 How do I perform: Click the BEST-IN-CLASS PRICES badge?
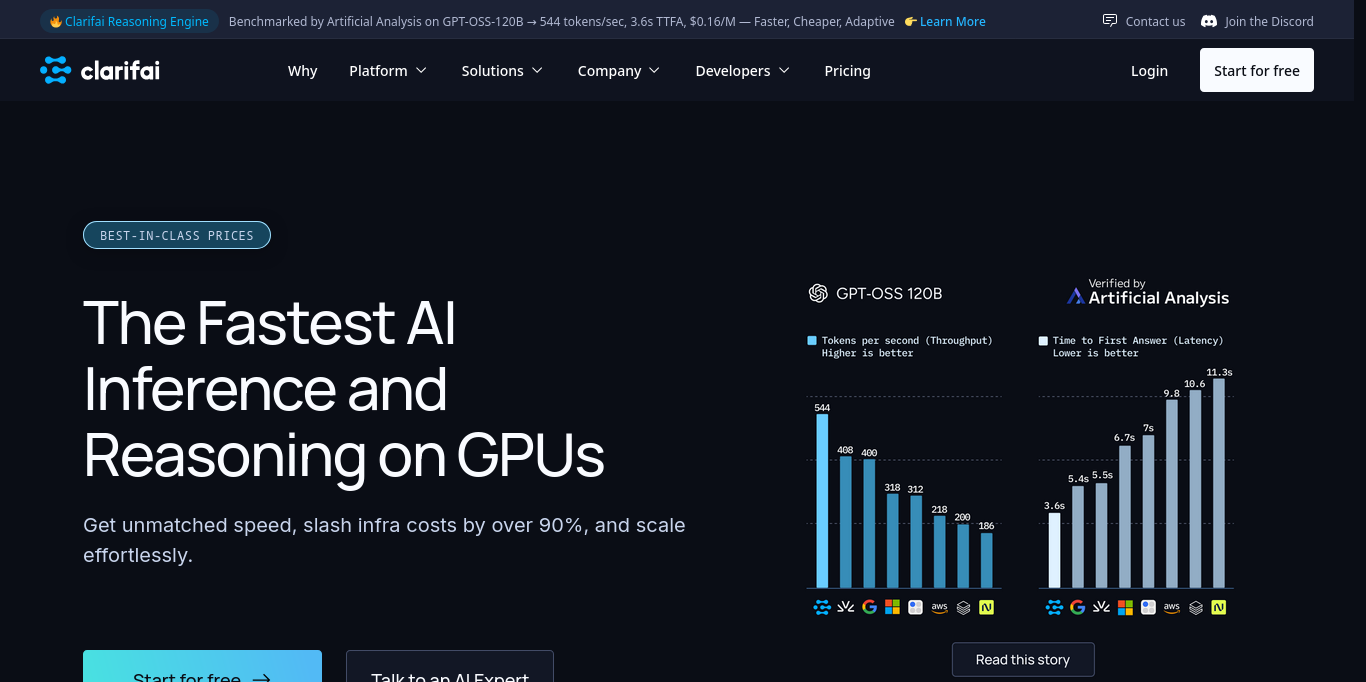pos(177,235)
